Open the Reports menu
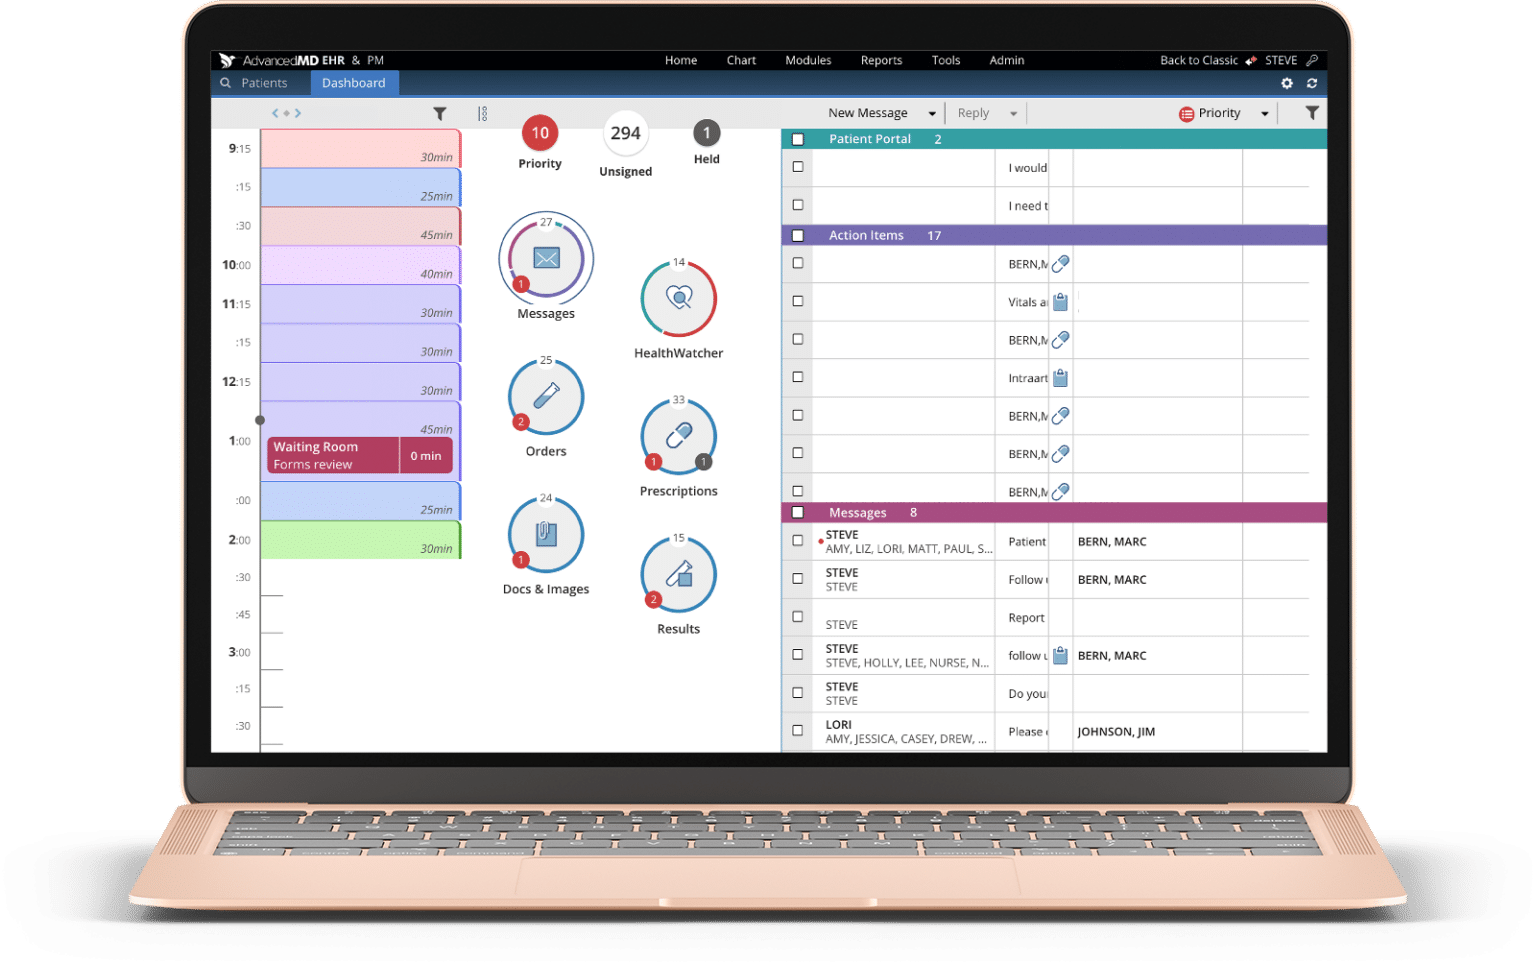1536x963 pixels. pos(881,60)
